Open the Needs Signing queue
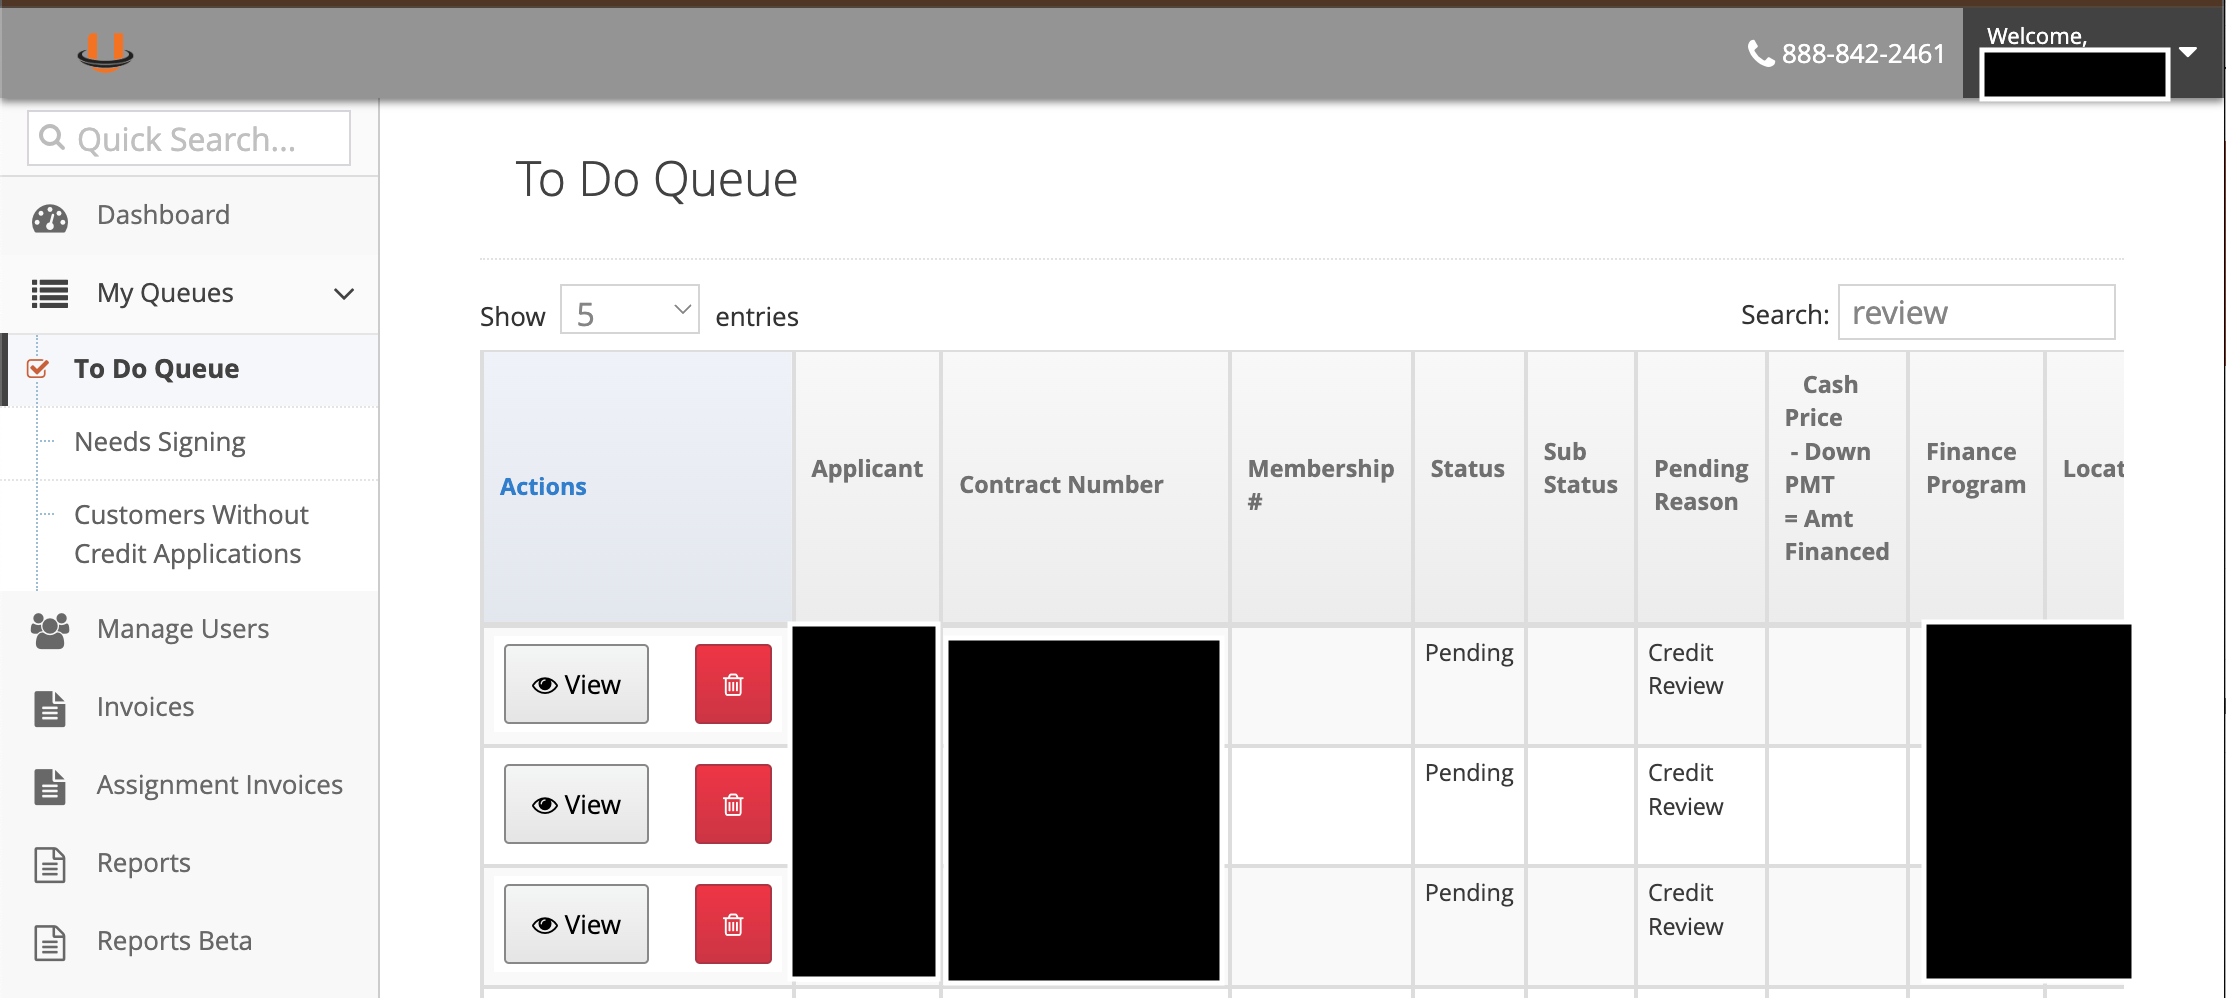Image resolution: width=2226 pixels, height=998 pixels. pyautogui.click(x=160, y=442)
